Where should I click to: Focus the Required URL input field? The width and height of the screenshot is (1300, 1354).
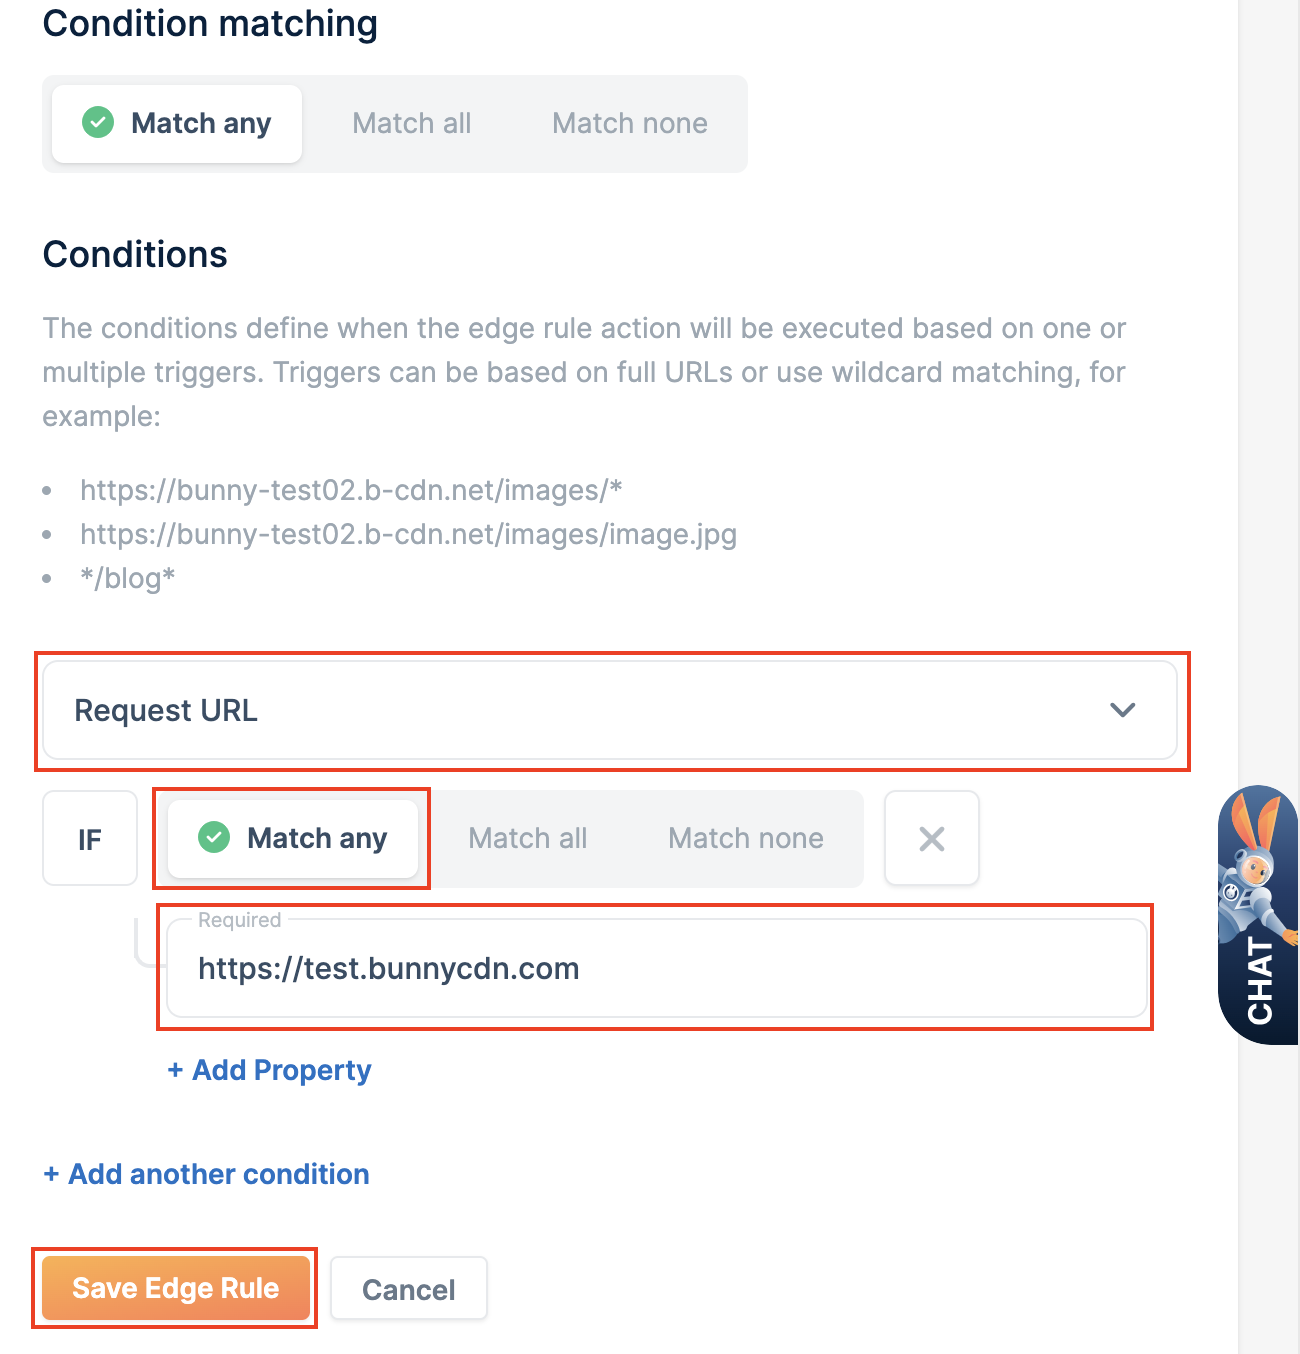tap(657, 968)
